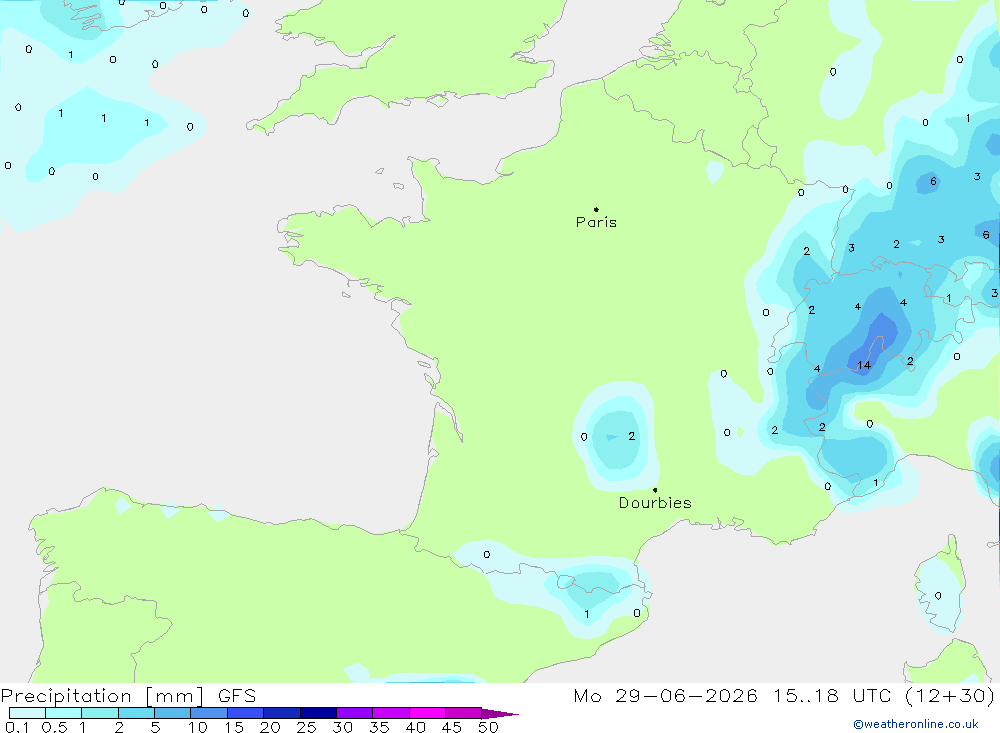
Task: Click the 14 mm precipitation value
Action: (864, 366)
